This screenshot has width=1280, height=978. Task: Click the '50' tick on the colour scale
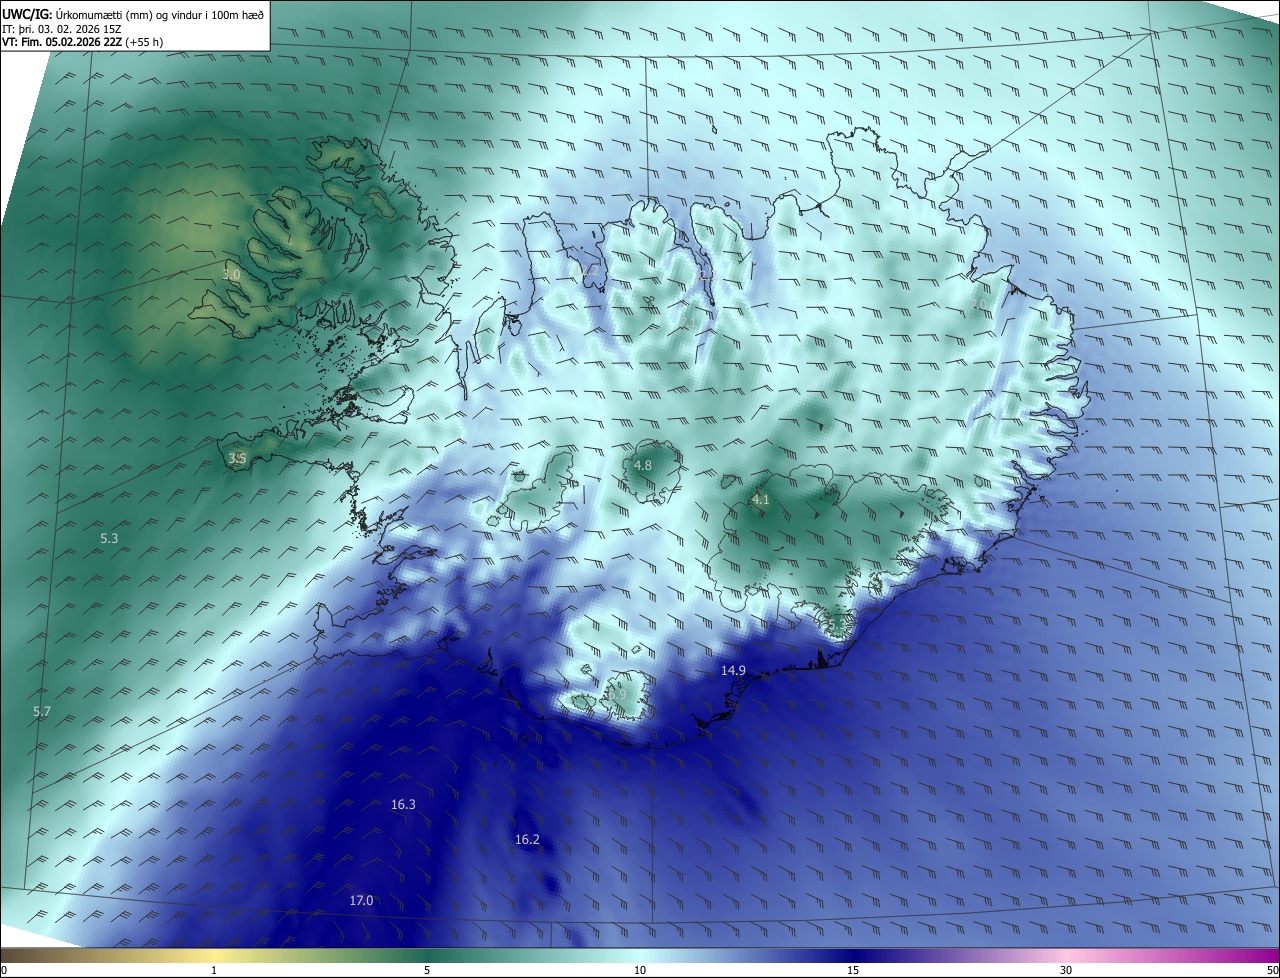click(x=1272, y=970)
